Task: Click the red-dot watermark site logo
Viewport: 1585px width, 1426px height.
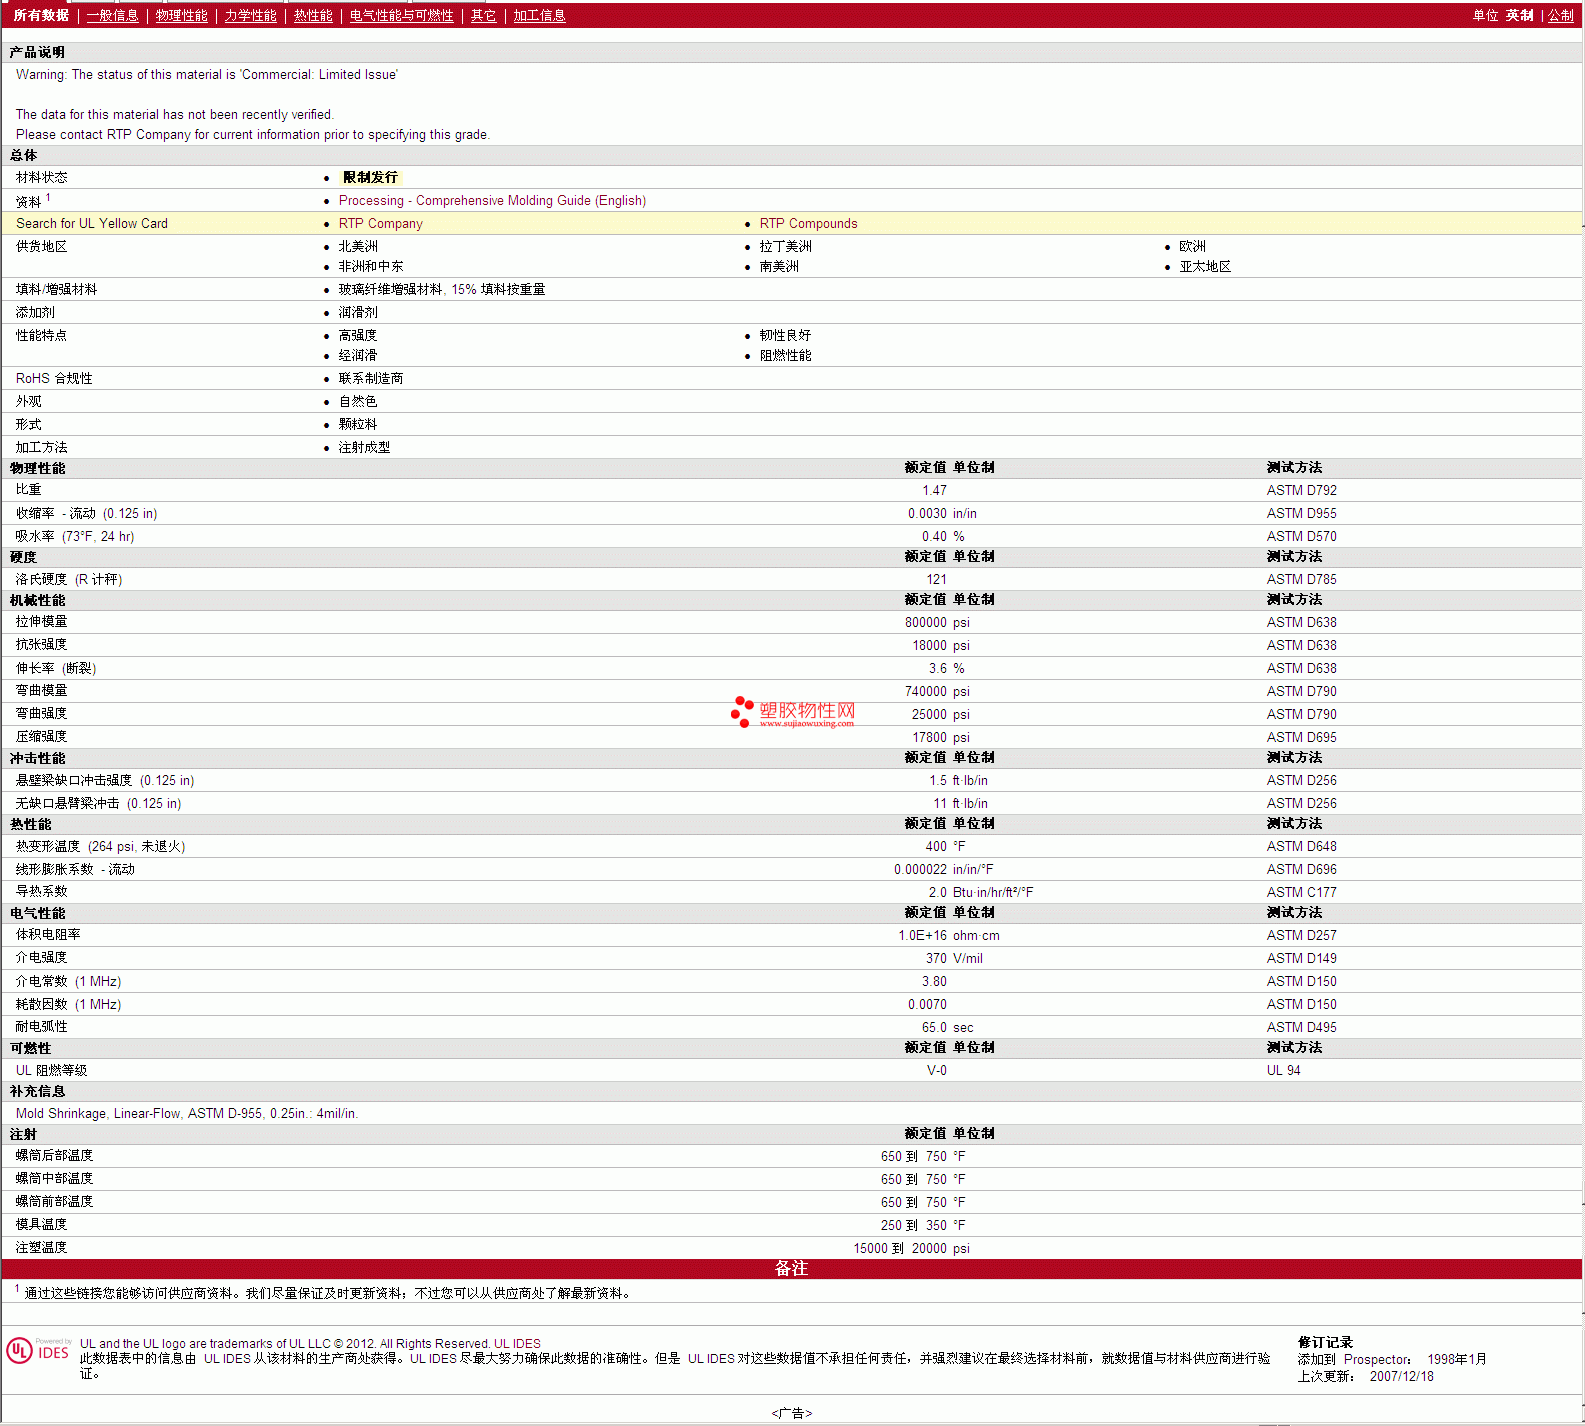Action: [x=792, y=712]
